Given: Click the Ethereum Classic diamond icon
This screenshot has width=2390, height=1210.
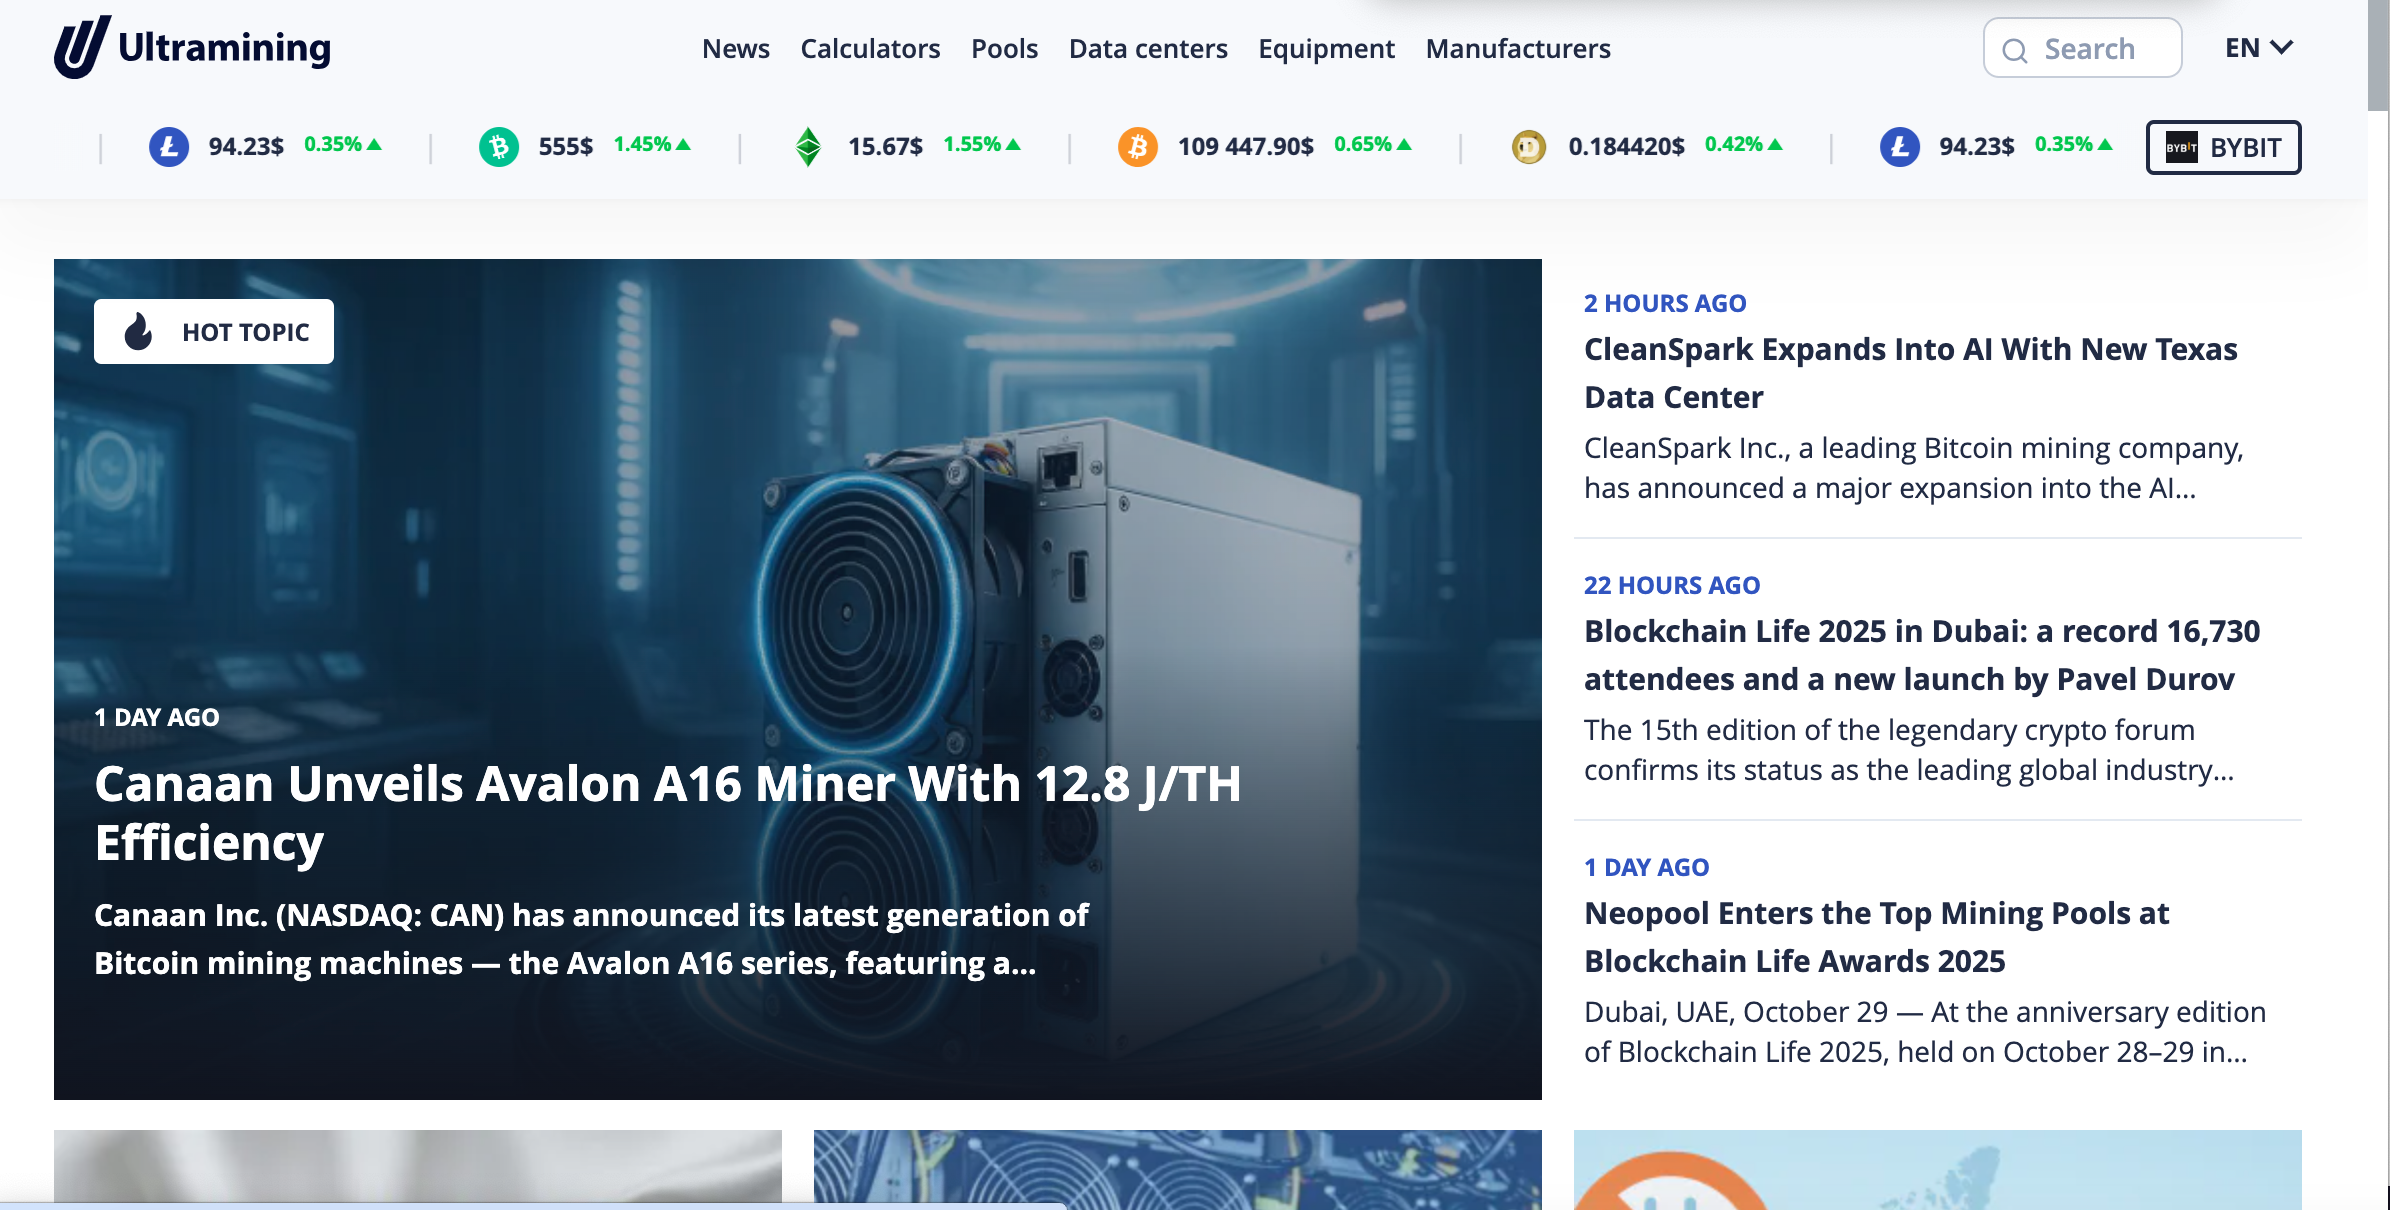Looking at the screenshot, I should coord(808,147).
